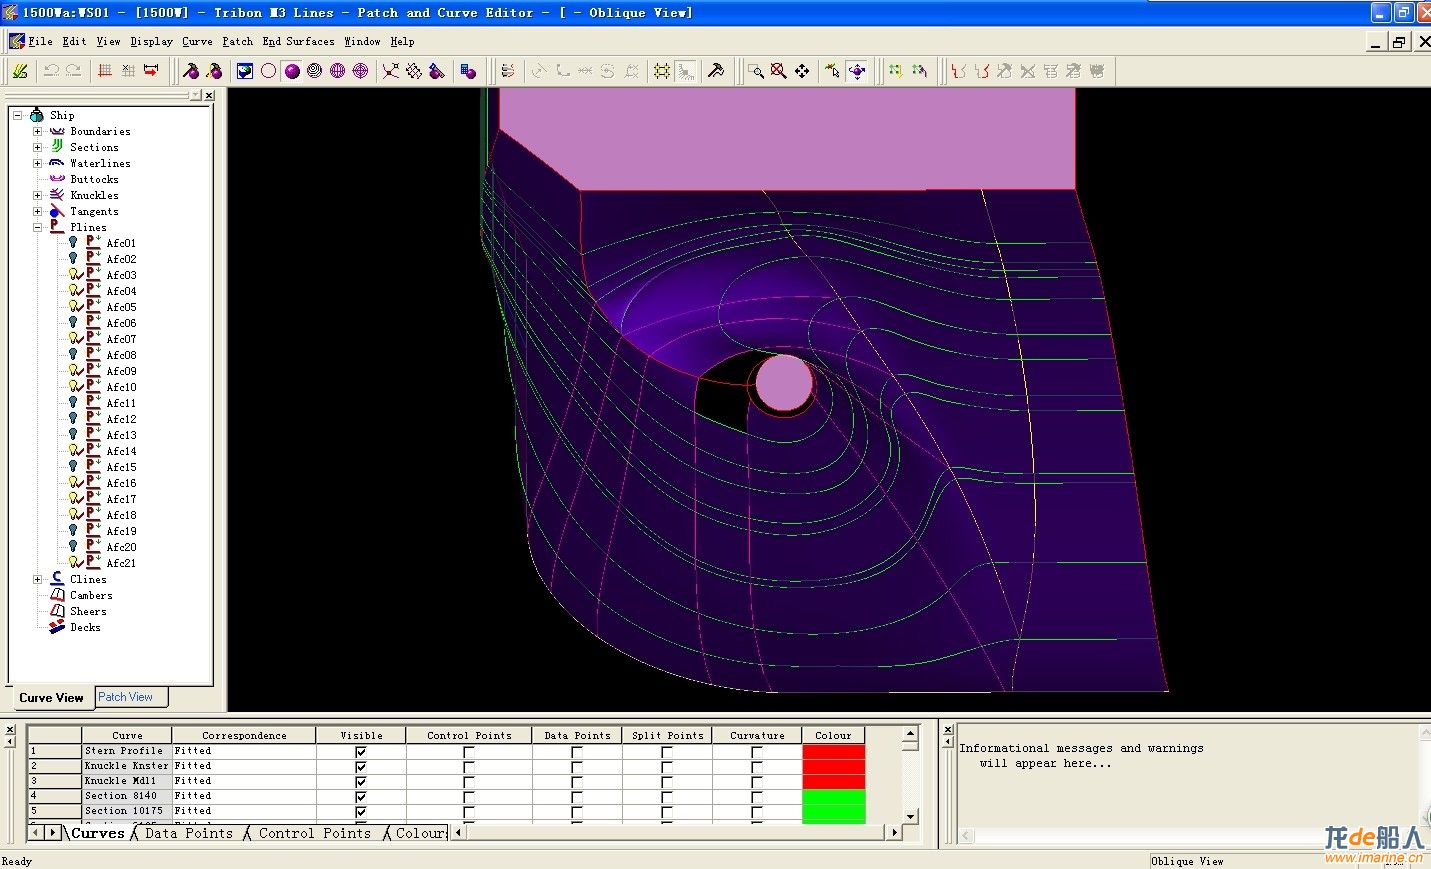Click the Curve View tab
Viewport: 1431px width, 869px height.
click(51, 697)
